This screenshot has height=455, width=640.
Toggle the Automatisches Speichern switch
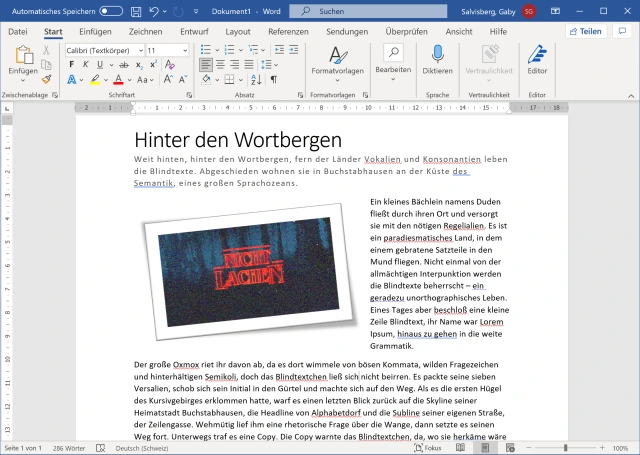[111, 11]
